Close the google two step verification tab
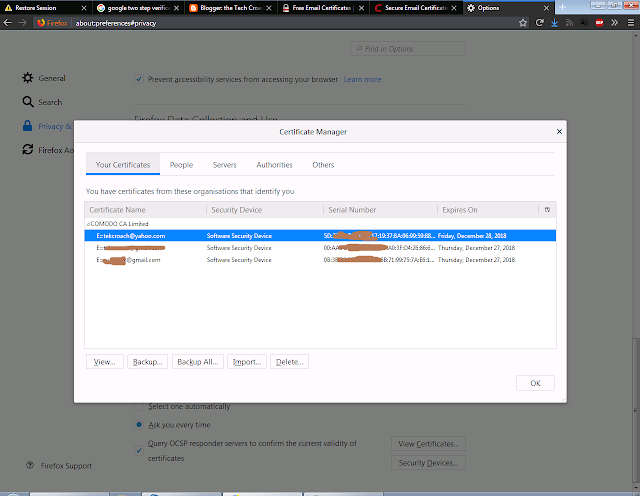This screenshot has height=496, width=640. pos(176,8)
